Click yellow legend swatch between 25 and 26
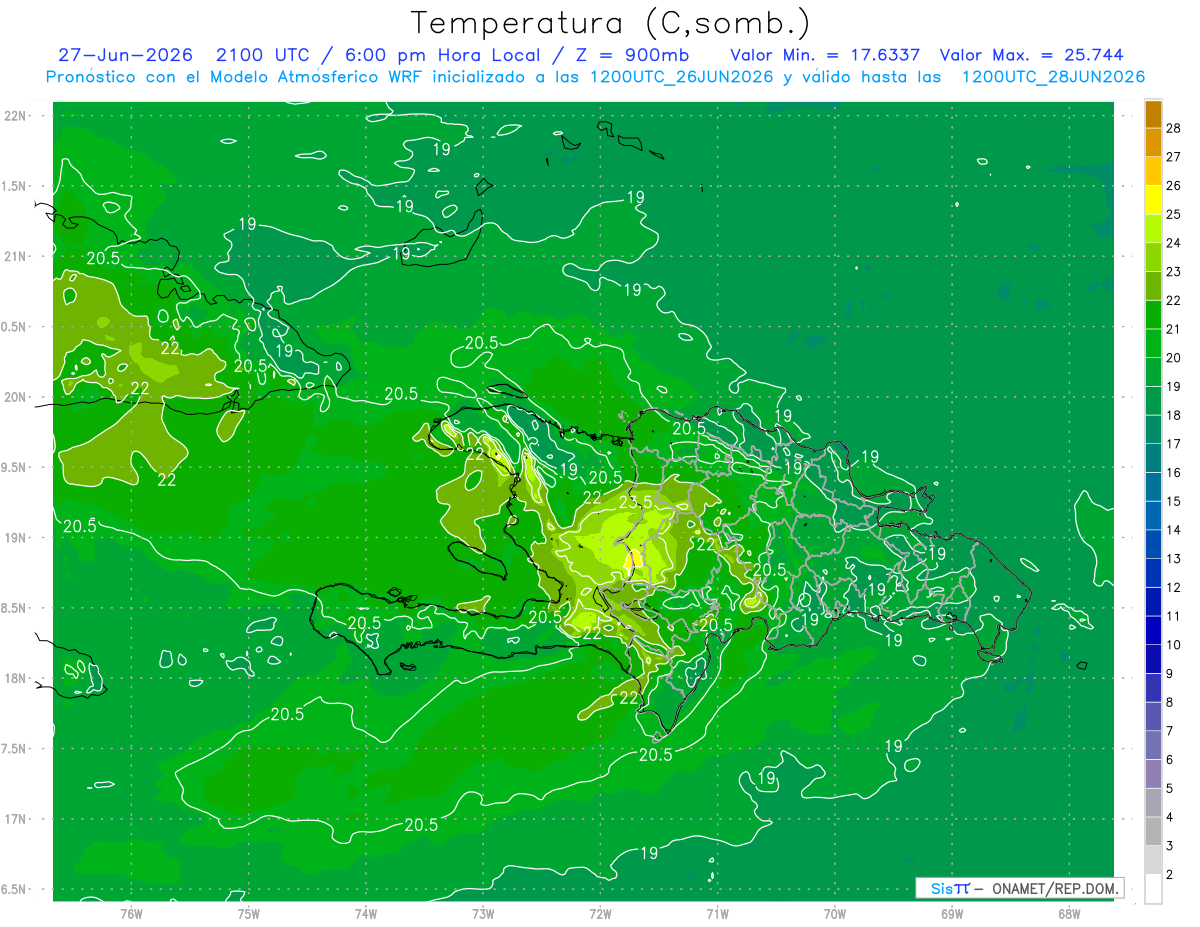1200x927 pixels. [x=1153, y=200]
